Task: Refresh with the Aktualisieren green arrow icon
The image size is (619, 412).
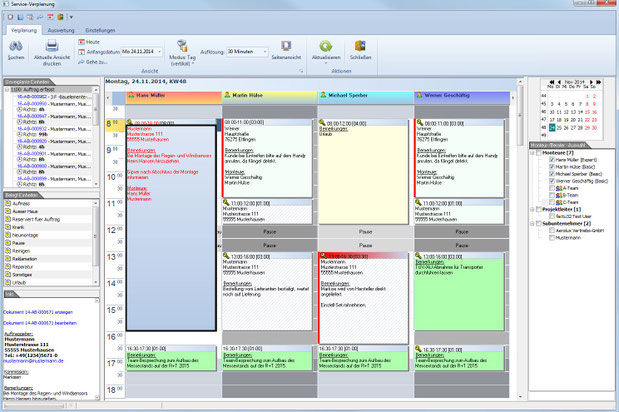Action: [x=326, y=46]
